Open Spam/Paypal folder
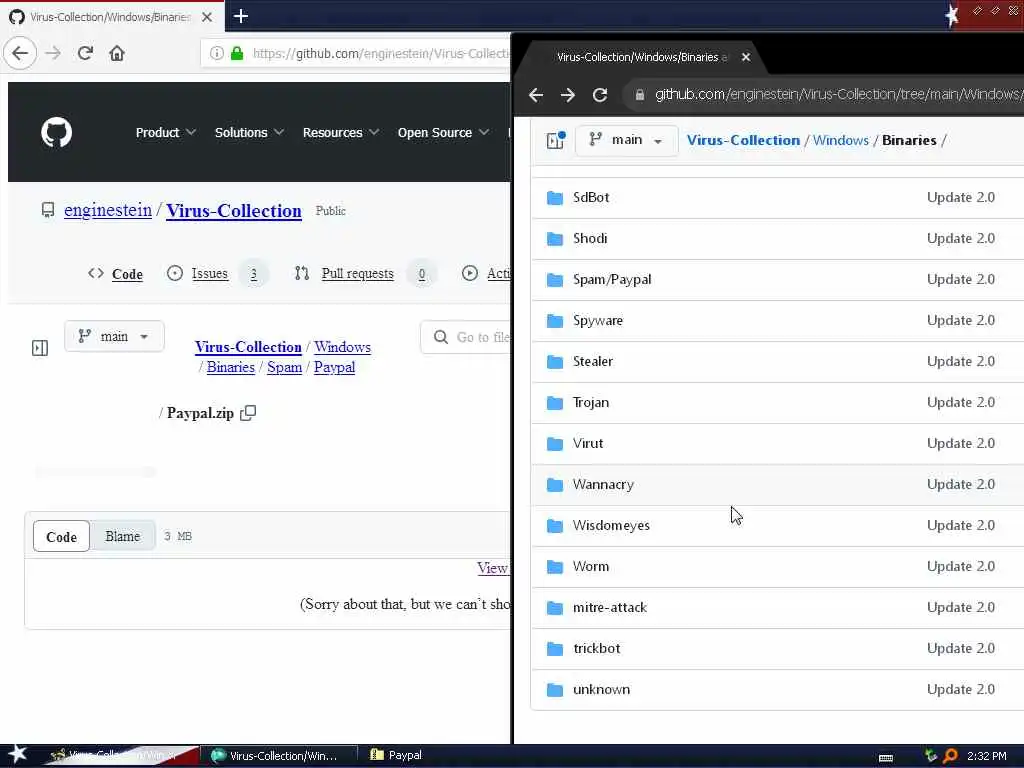The image size is (1024, 768). click(x=612, y=280)
